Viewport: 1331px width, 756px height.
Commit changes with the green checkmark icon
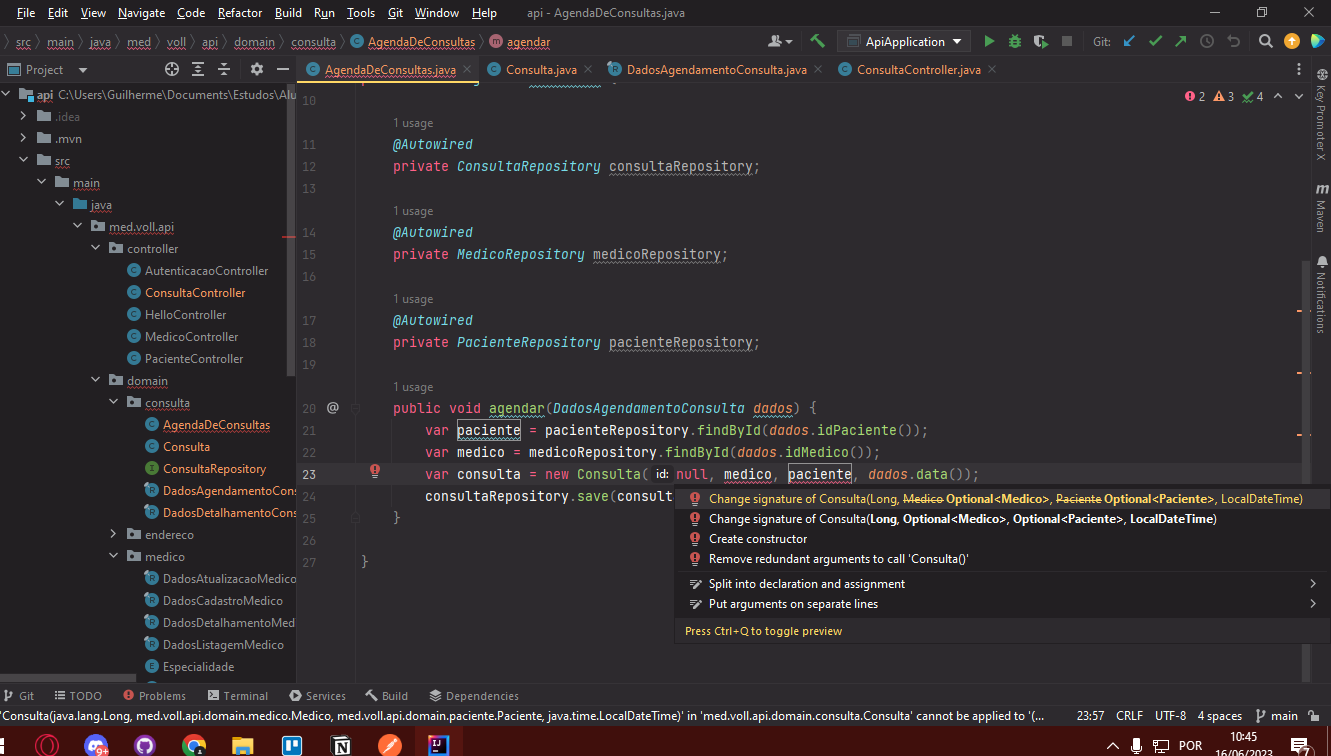(x=1155, y=41)
